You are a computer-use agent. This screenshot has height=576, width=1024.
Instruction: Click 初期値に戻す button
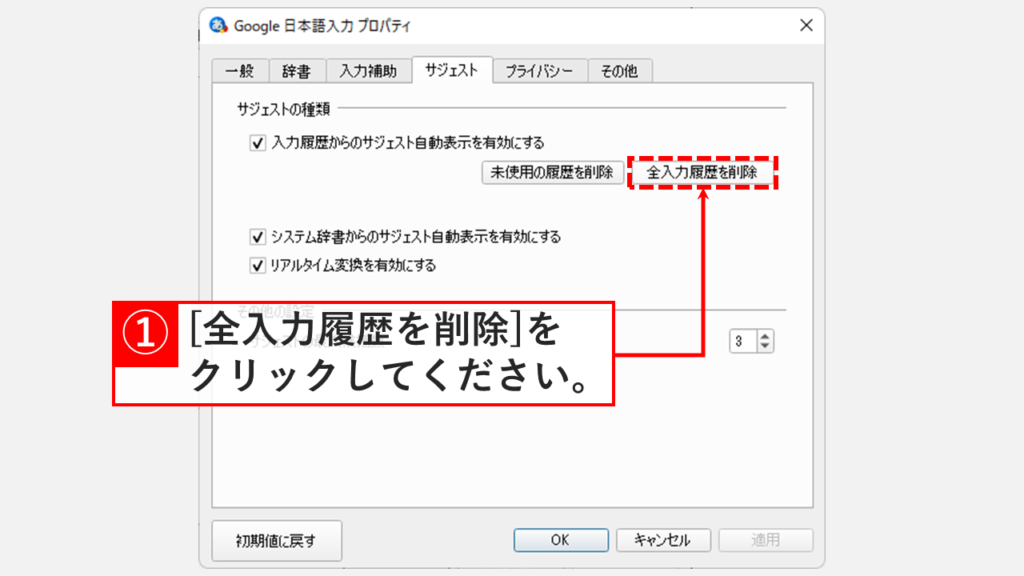point(277,541)
